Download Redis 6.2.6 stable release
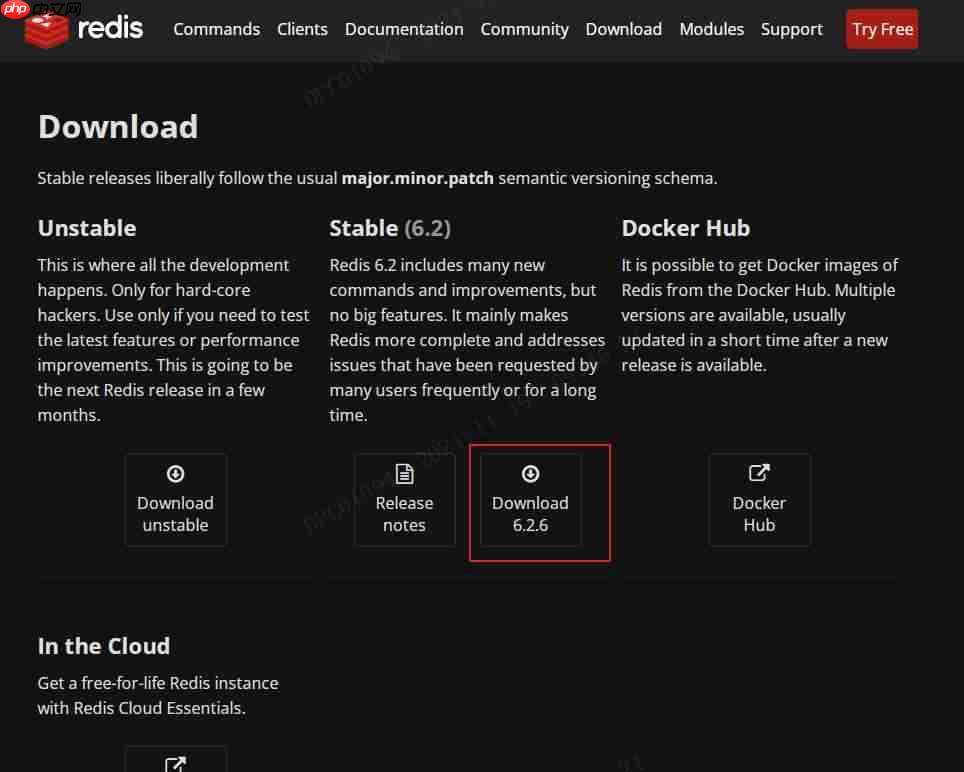This screenshot has height=772, width=964. 530,500
